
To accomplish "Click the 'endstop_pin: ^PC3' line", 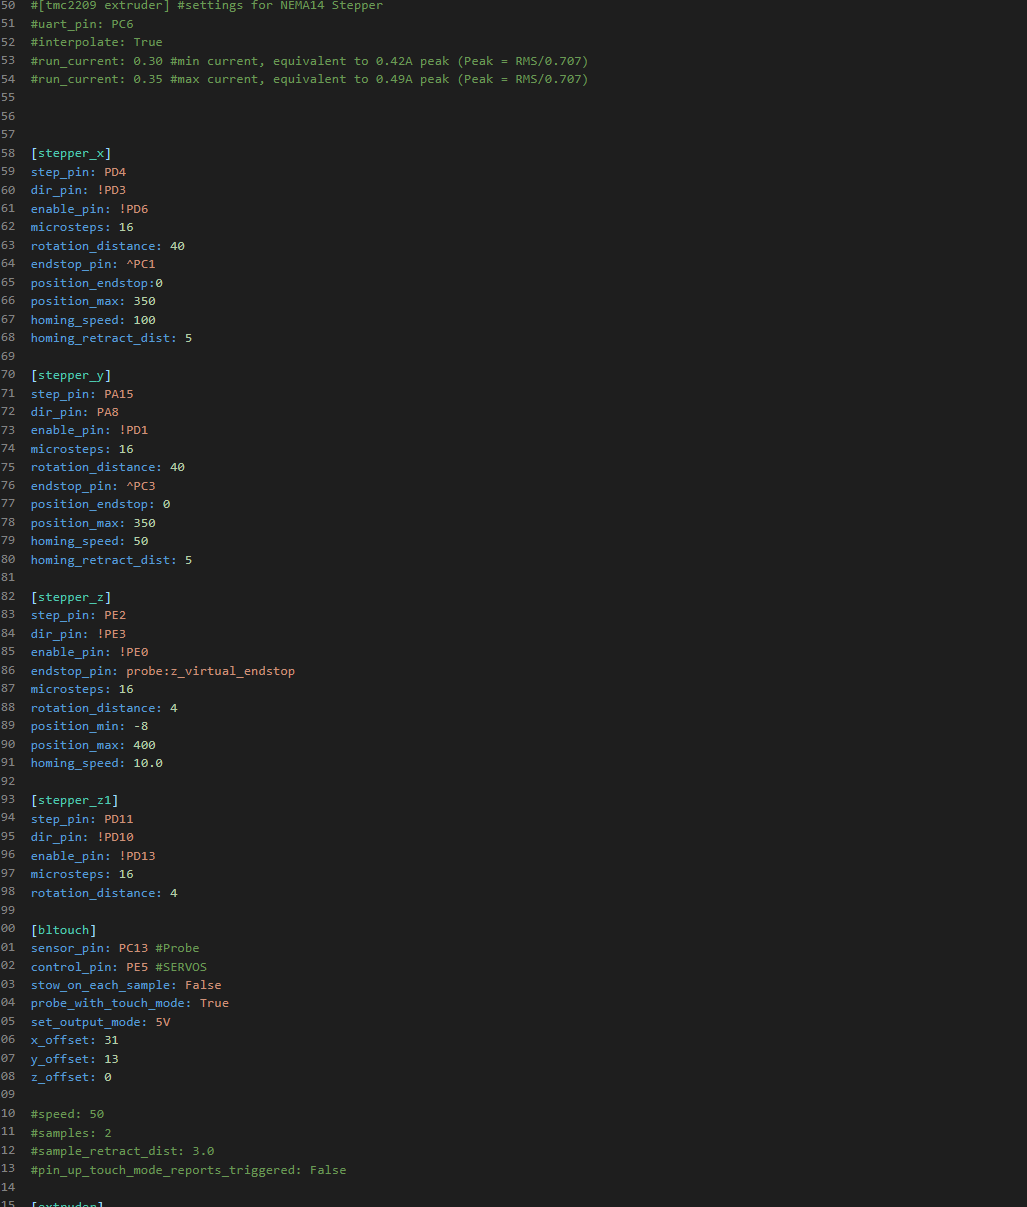I will [x=93, y=486].
